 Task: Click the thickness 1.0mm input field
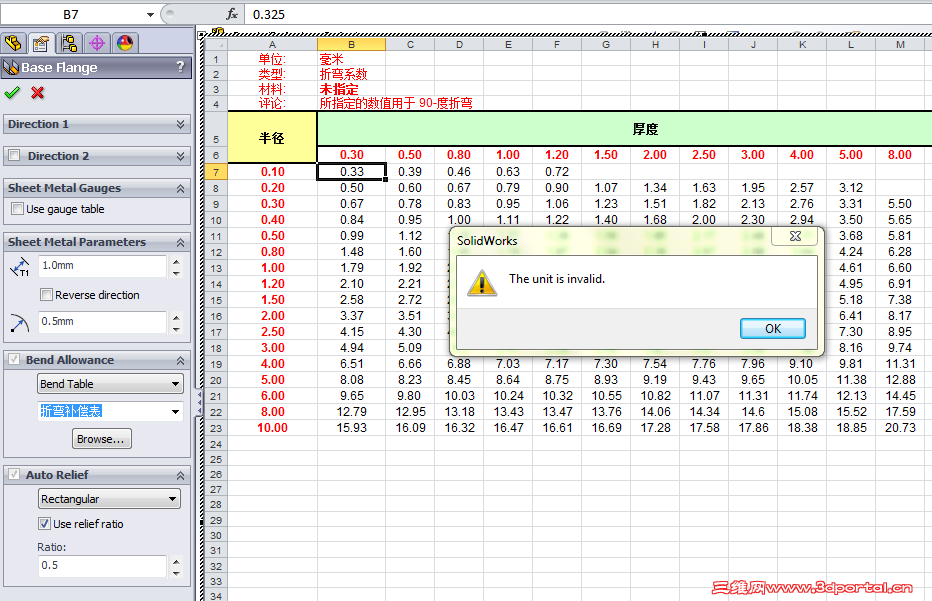pos(102,266)
